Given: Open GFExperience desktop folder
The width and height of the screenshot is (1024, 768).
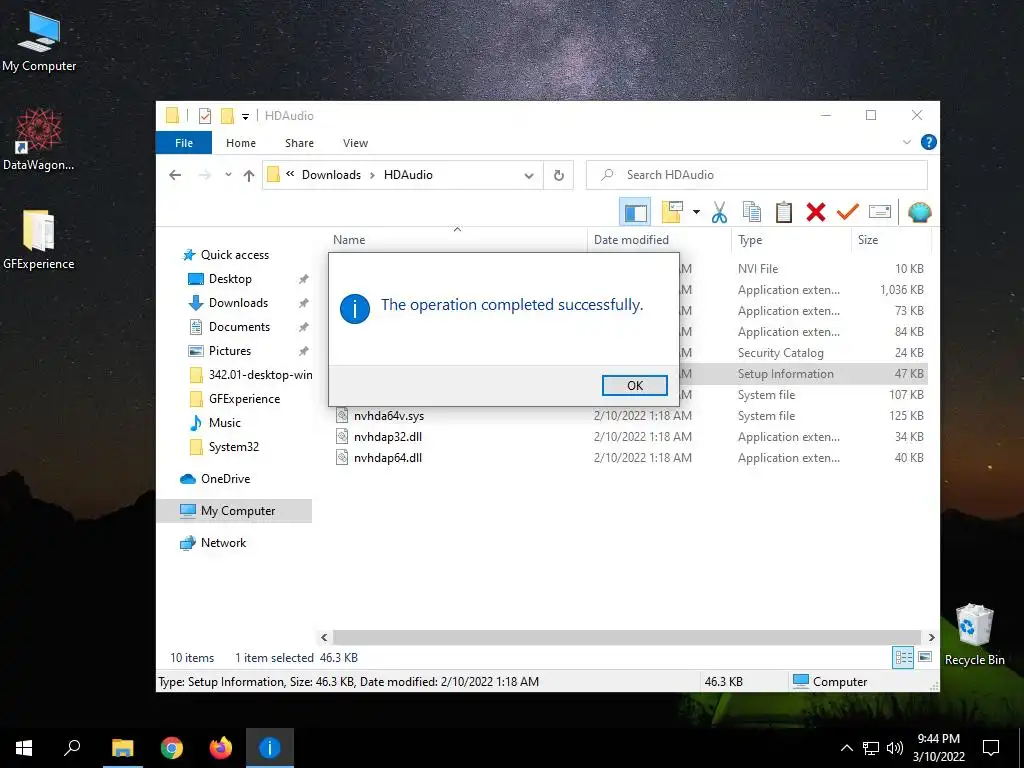Looking at the screenshot, I should pyautogui.click(x=39, y=239).
